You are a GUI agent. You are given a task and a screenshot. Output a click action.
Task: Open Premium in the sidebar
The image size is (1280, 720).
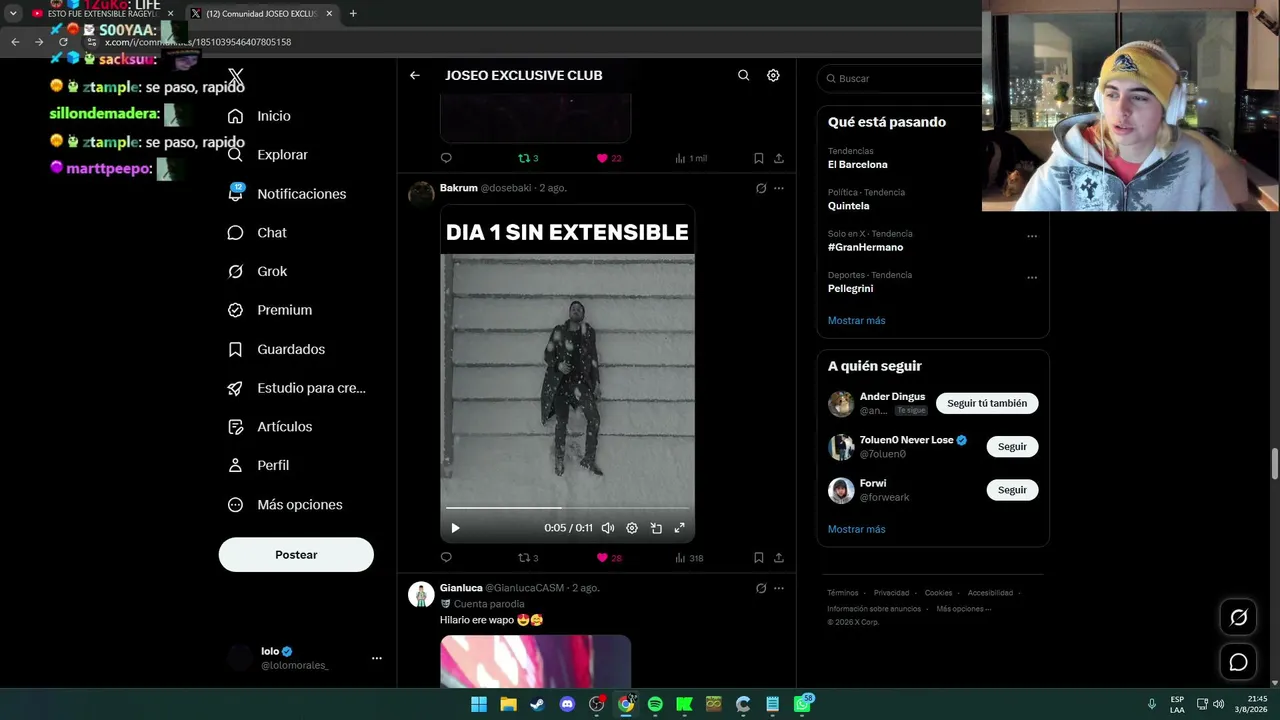point(269,310)
